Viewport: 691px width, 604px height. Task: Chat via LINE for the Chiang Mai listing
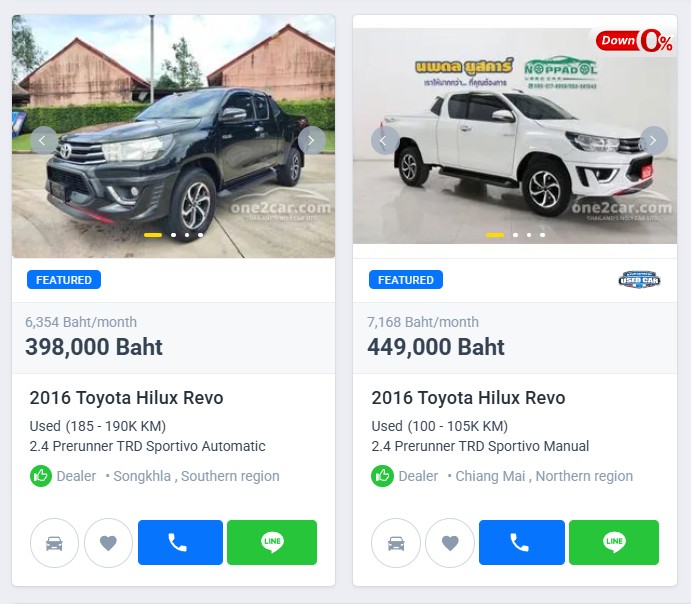[x=614, y=542]
